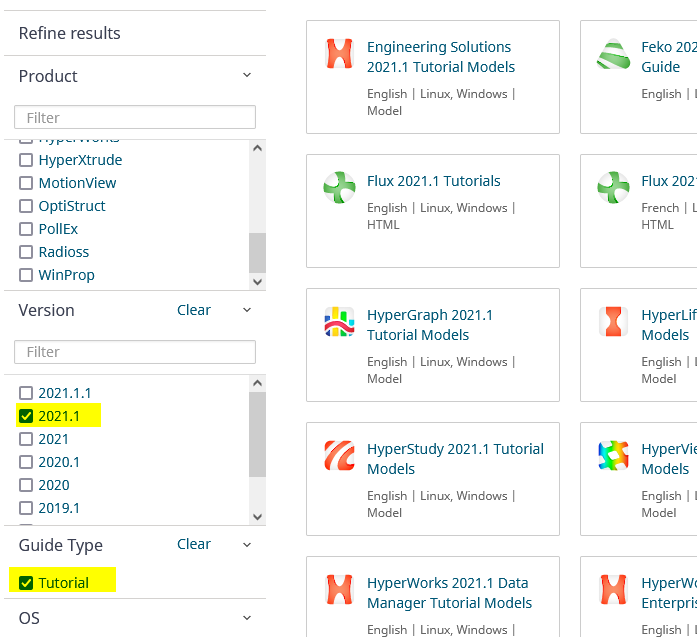Collapse the Product filter section
Image resolution: width=697 pixels, height=637 pixels.
click(x=247, y=75)
